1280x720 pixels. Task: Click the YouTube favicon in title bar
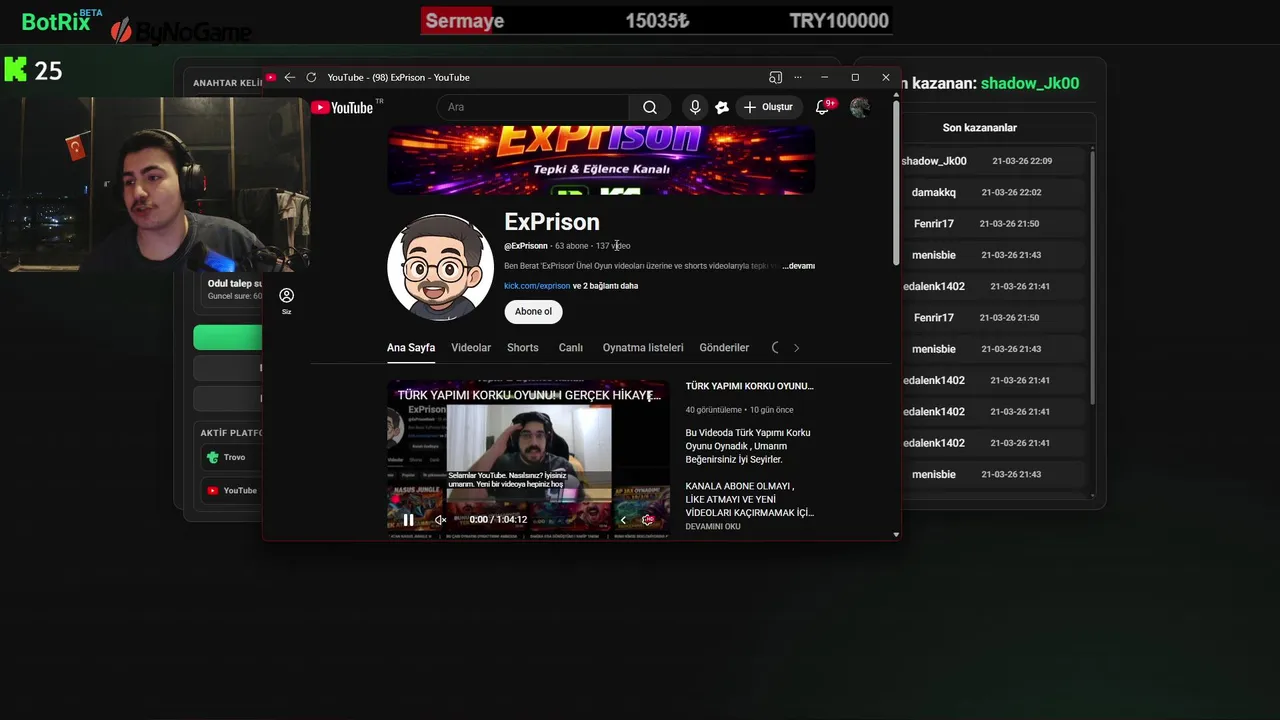pos(271,77)
